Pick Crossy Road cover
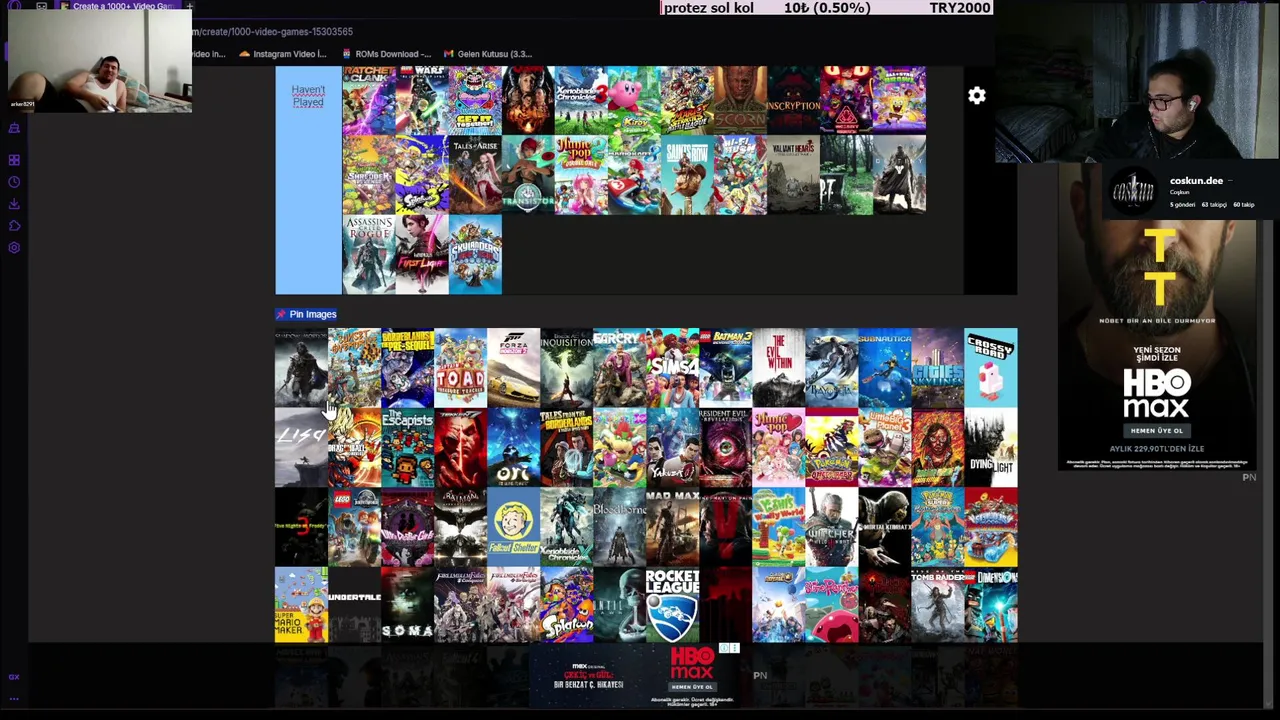 point(990,367)
